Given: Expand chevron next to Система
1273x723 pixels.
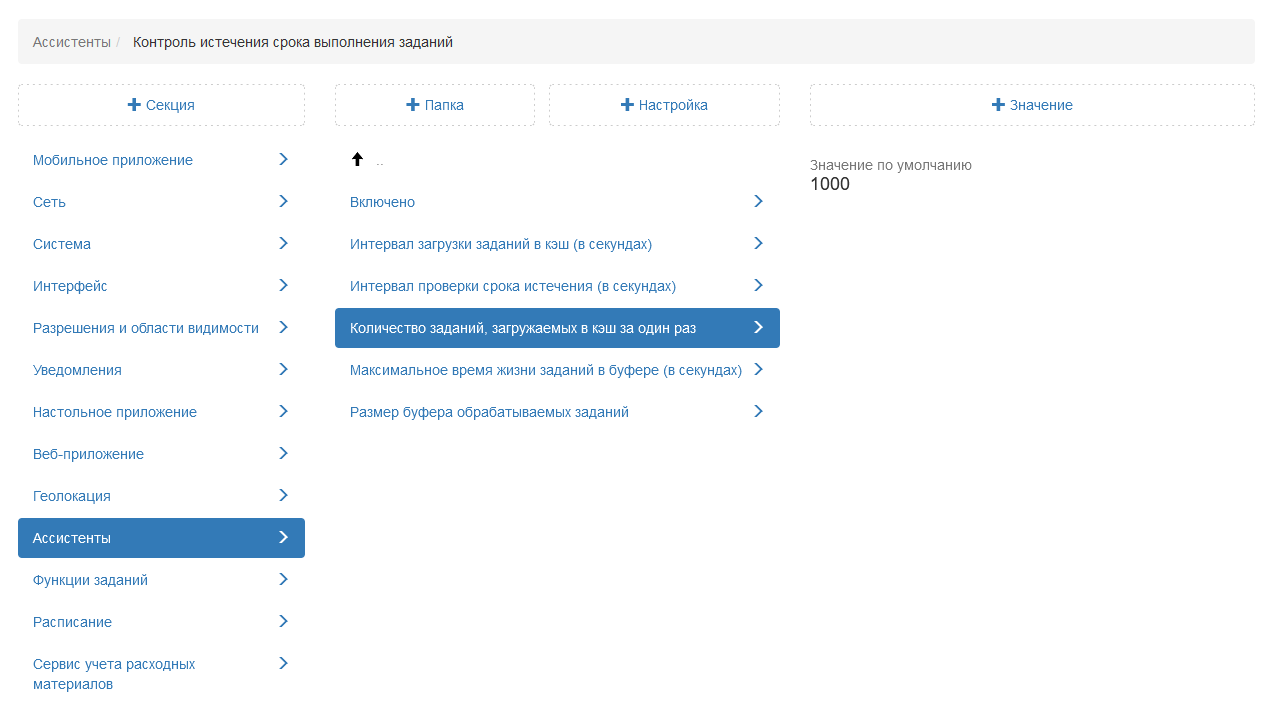Looking at the screenshot, I should click(x=283, y=243).
